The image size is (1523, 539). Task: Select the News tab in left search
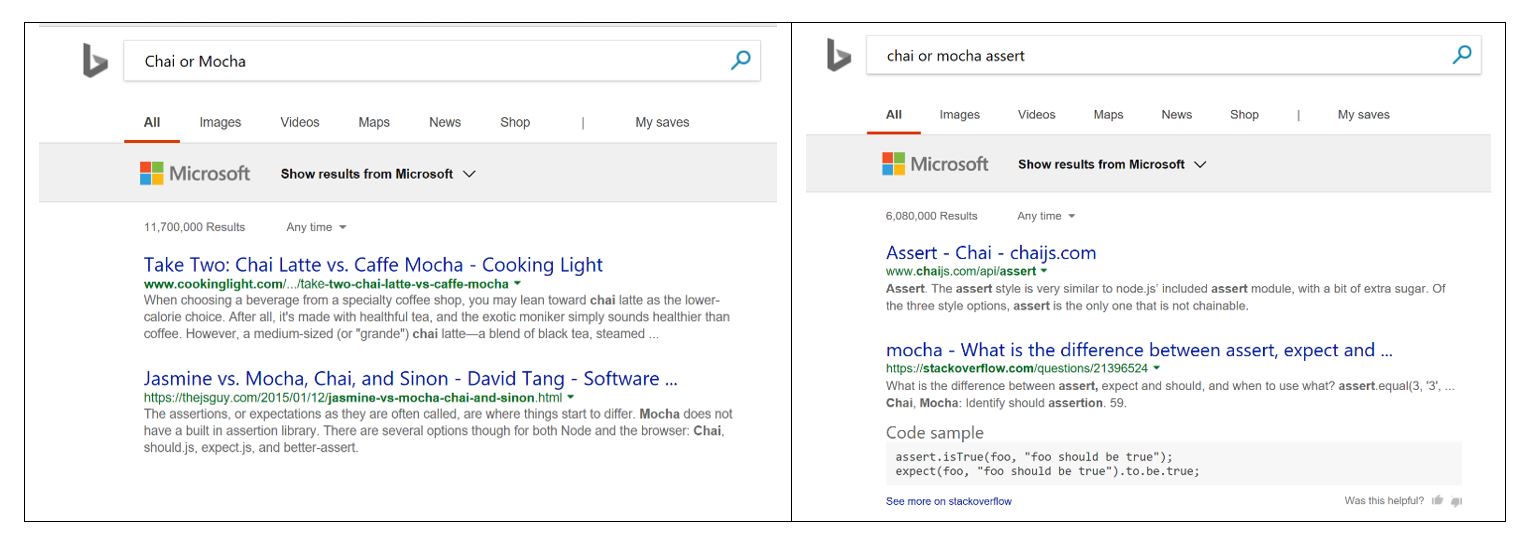(445, 122)
